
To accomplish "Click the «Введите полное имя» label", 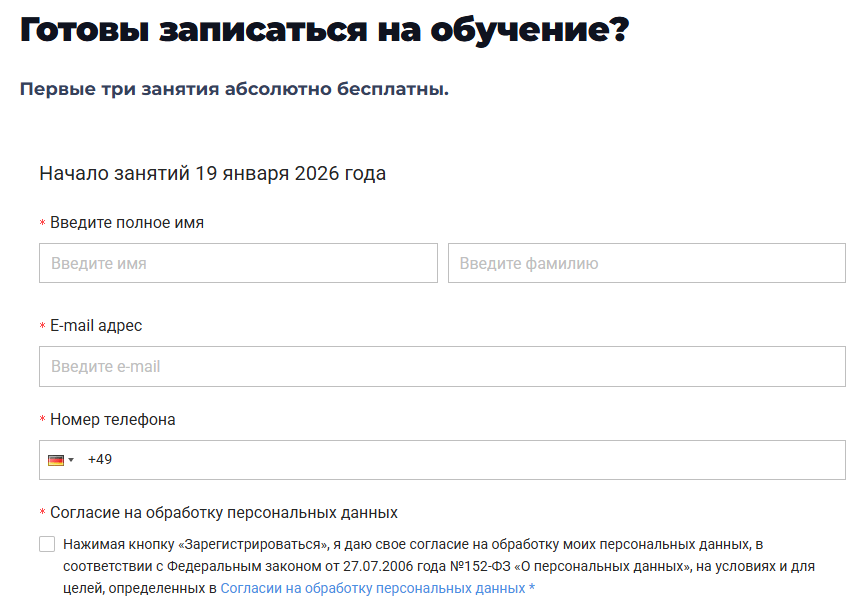I will 127,223.
